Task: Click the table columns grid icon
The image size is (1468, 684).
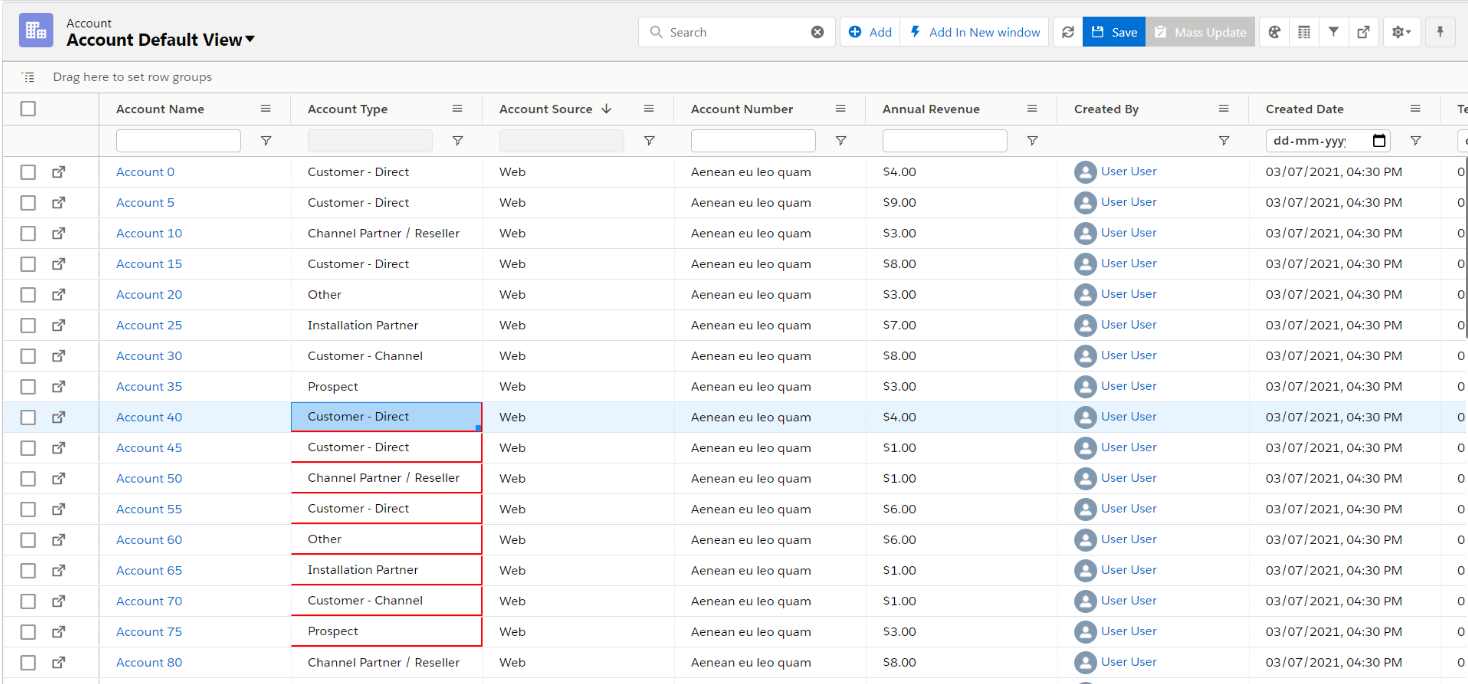Action: pyautogui.click(x=1304, y=32)
